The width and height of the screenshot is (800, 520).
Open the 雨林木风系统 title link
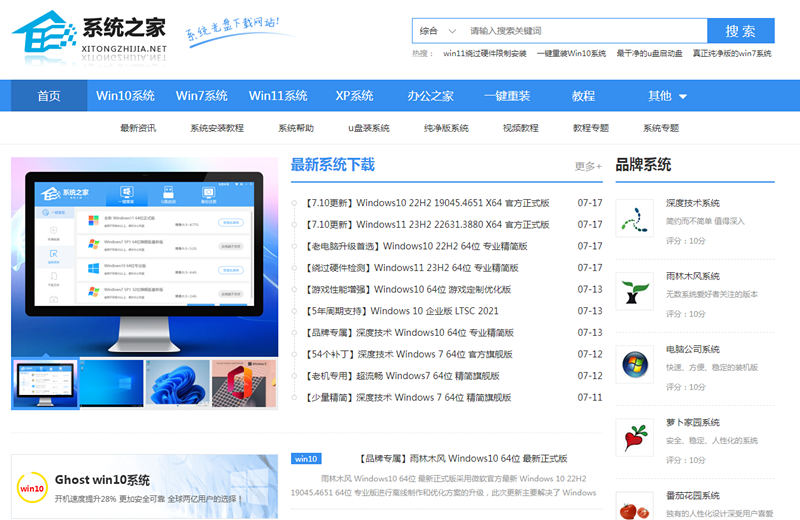[692, 276]
